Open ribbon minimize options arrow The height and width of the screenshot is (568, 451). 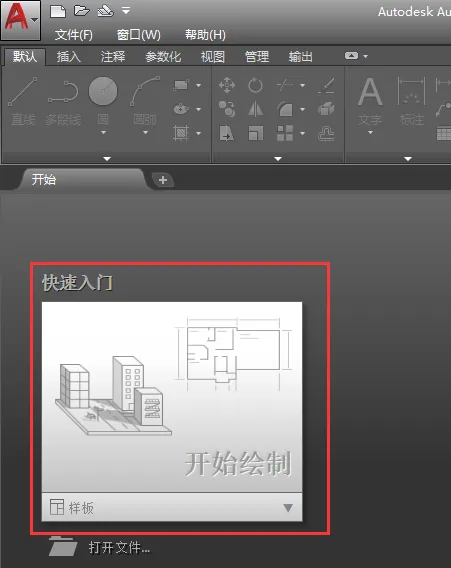pos(366,56)
